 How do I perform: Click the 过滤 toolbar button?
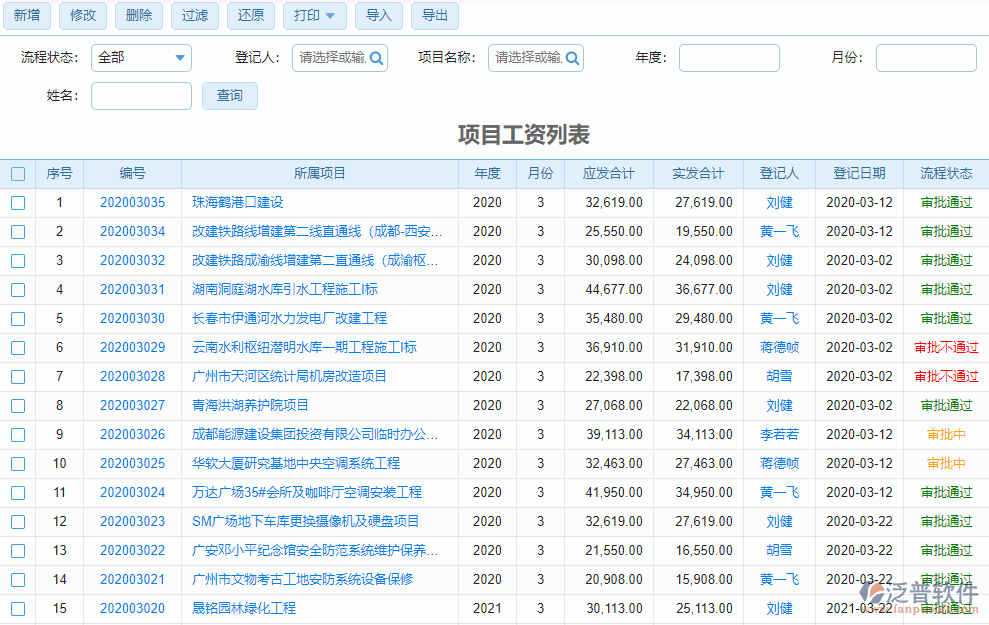(x=194, y=16)
